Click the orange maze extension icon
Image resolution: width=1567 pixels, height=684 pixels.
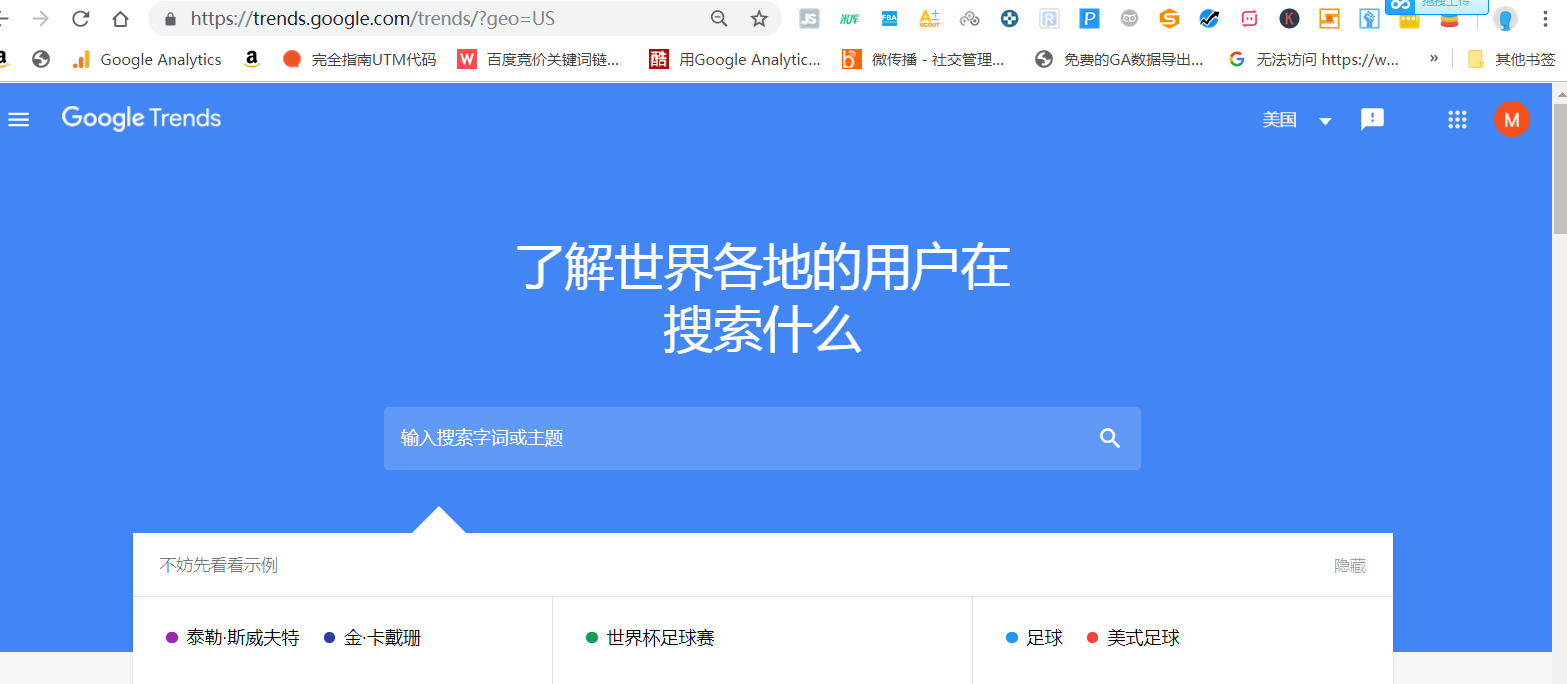pyautogui.click(x=1329, y=18)
